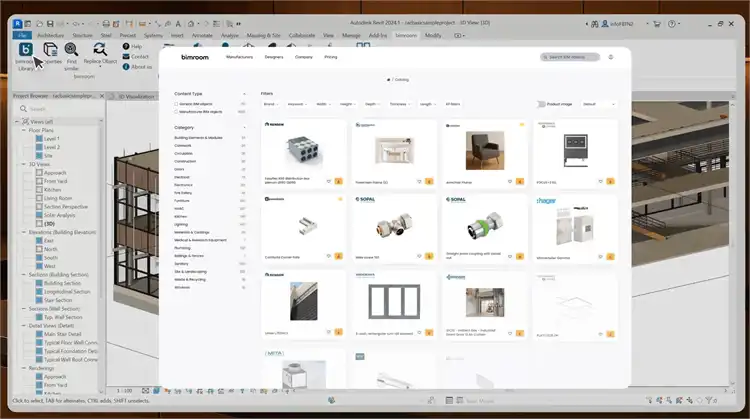Open the Architecture ribbon tab

(x=51, y=35)
